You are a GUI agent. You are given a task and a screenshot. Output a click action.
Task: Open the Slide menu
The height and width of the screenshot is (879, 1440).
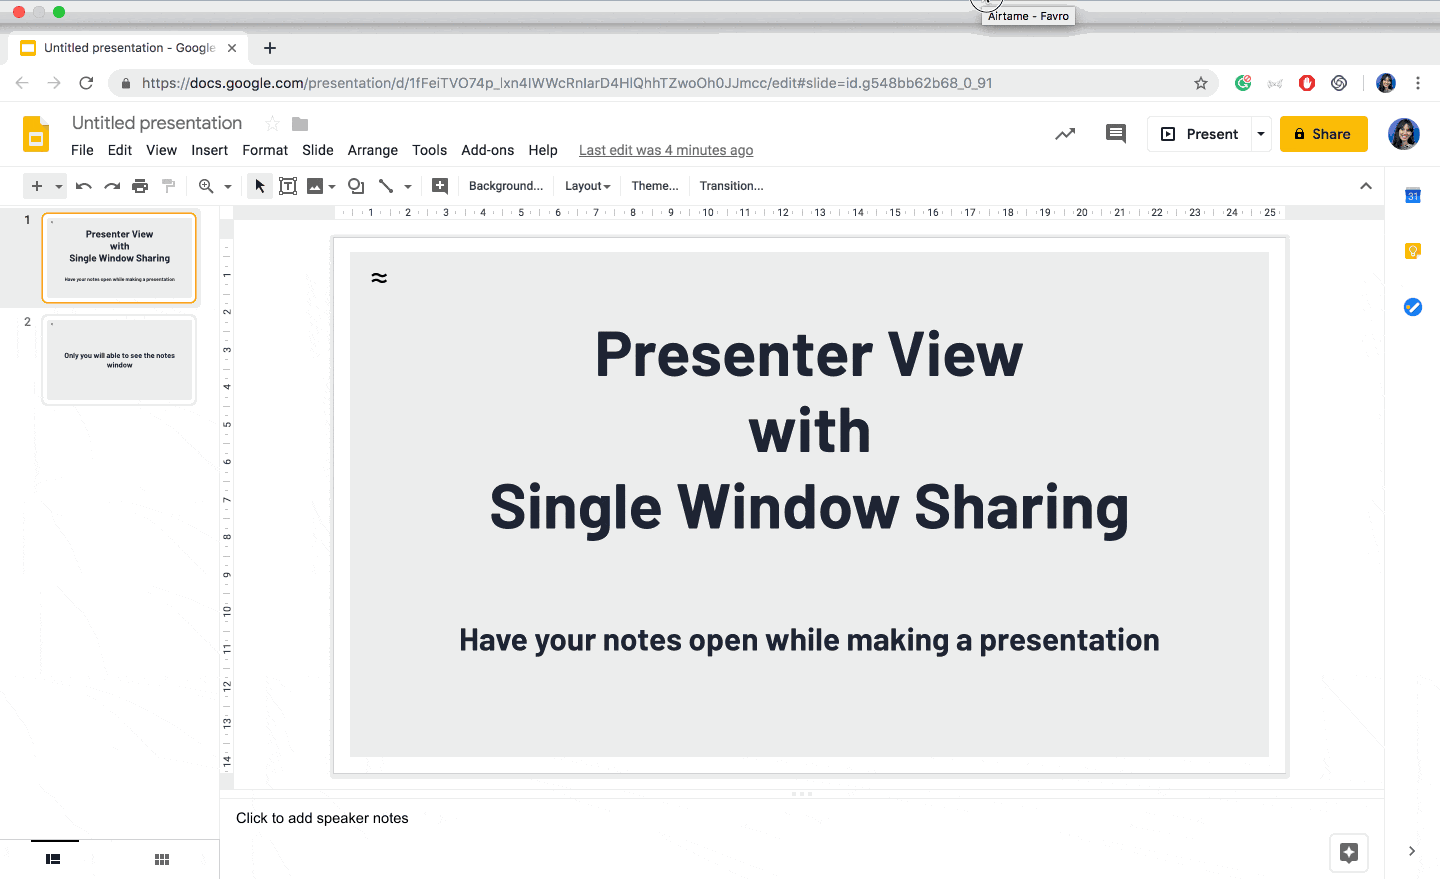click(318, 150)
